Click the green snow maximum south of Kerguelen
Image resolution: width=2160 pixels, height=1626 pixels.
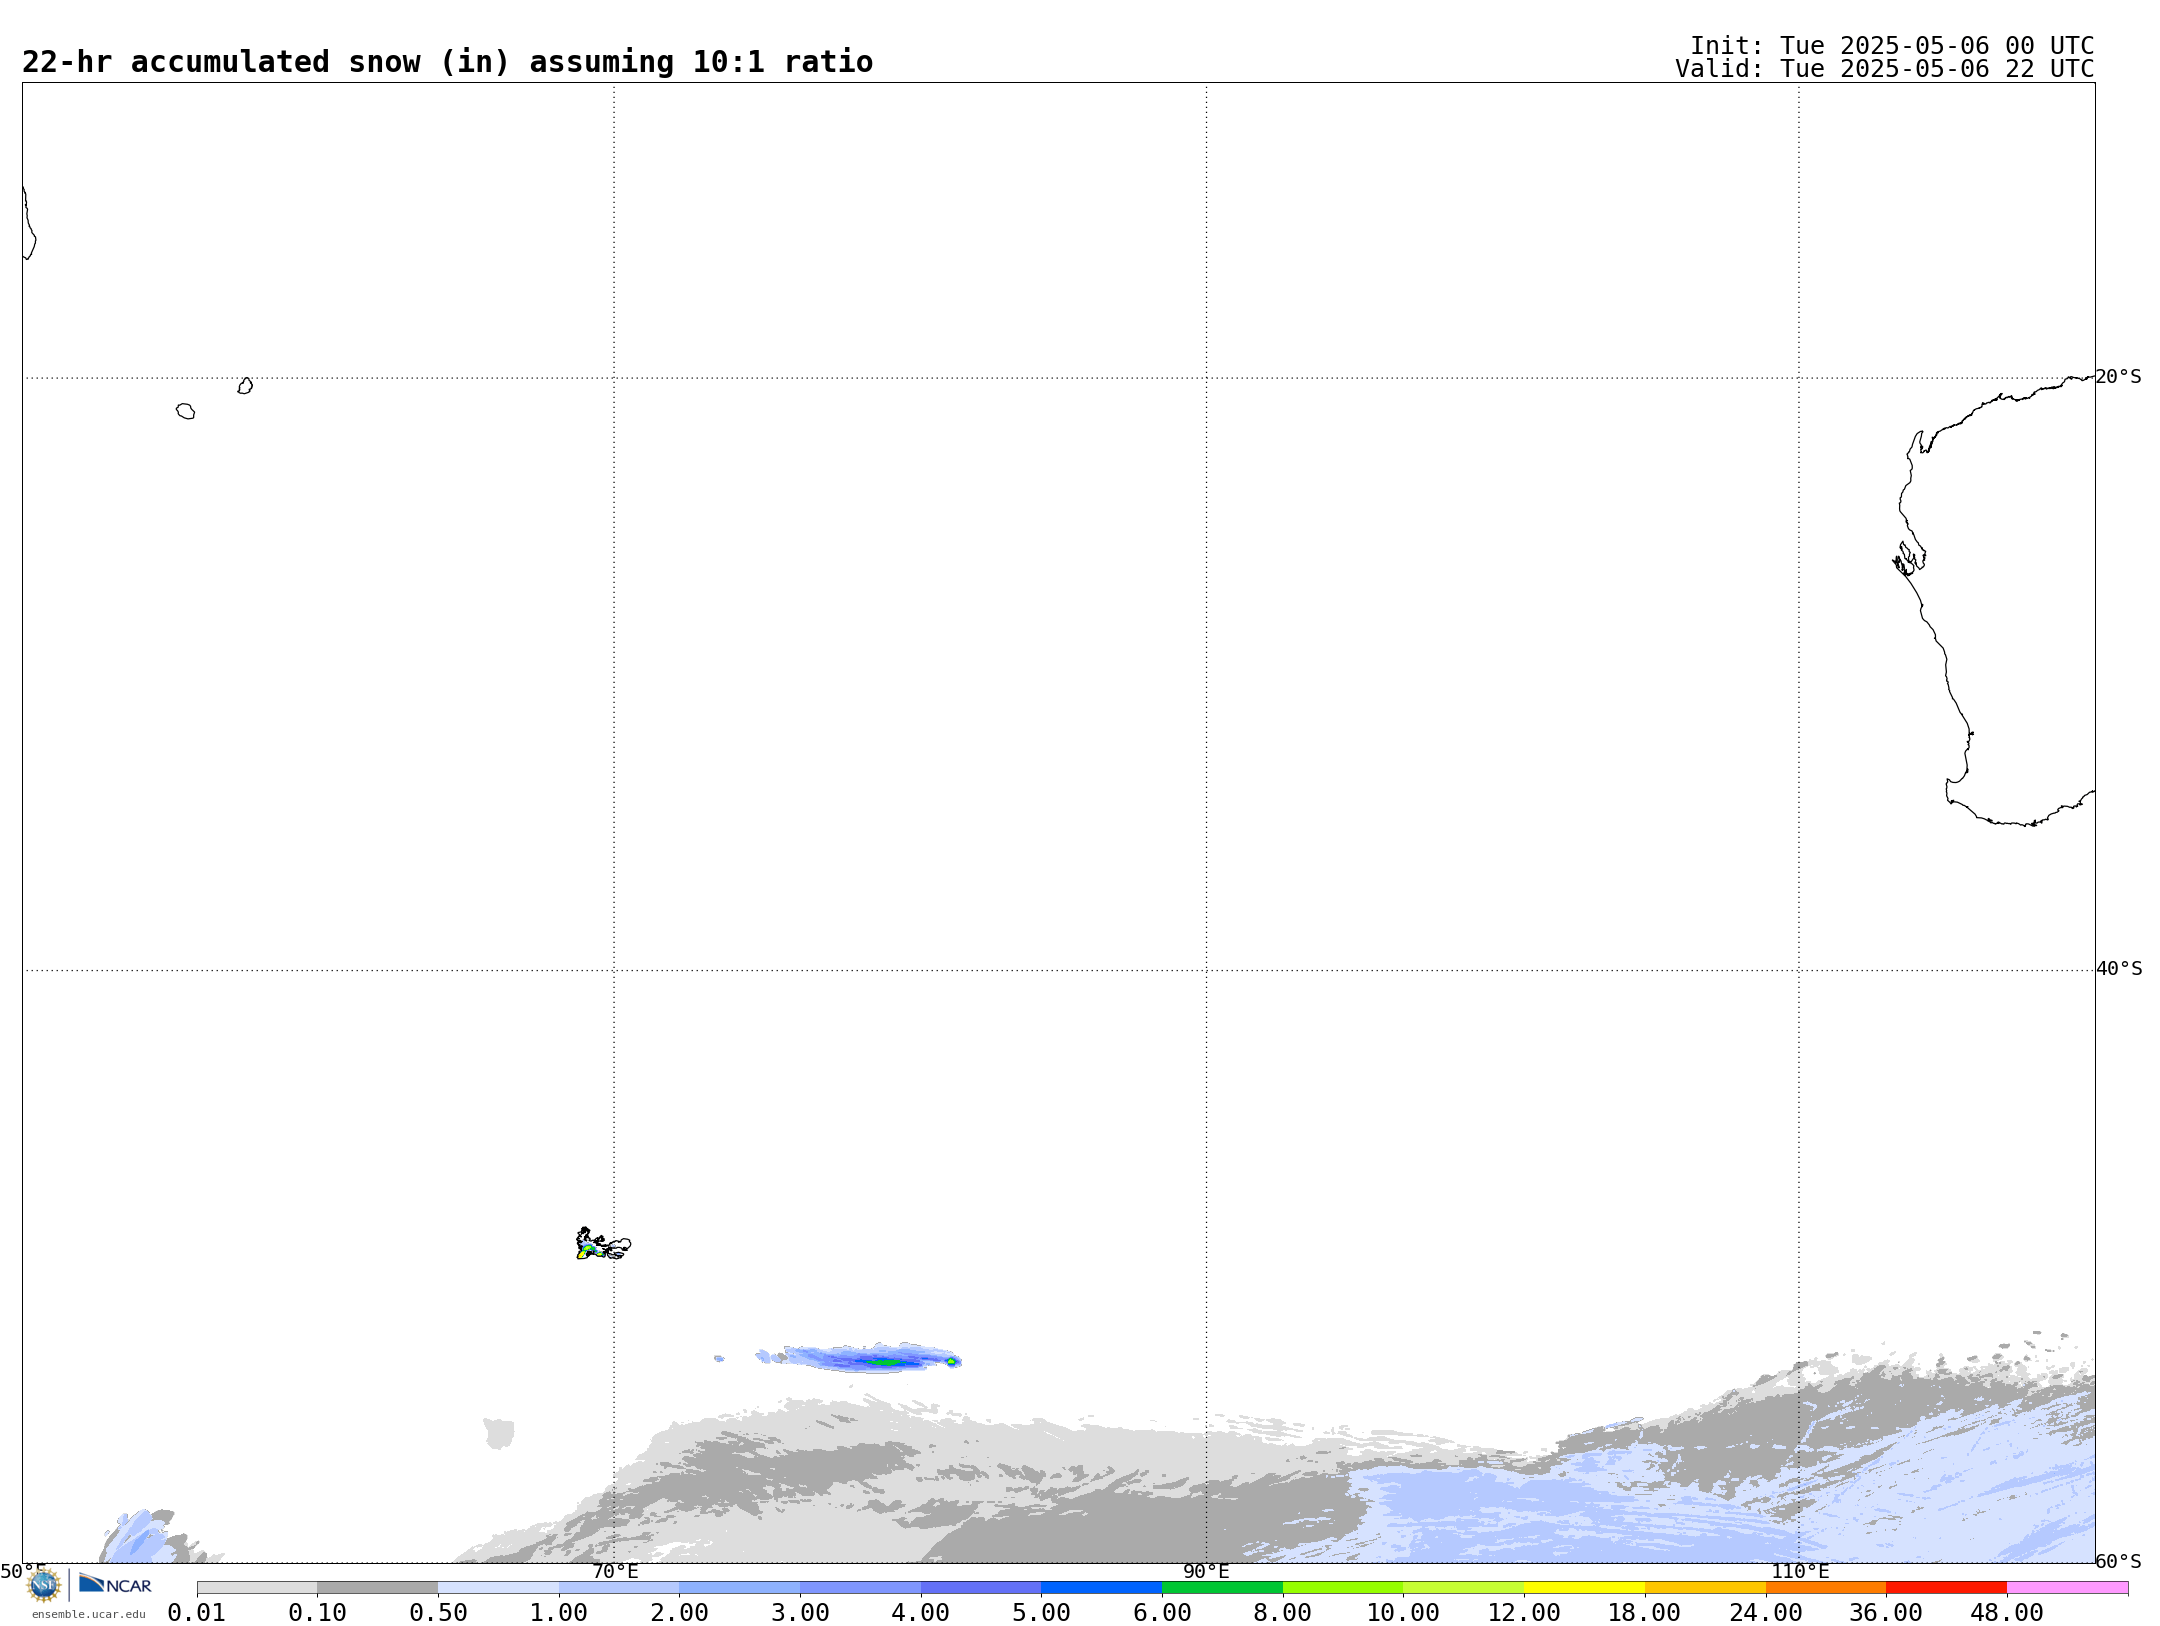click(888, 1361)
